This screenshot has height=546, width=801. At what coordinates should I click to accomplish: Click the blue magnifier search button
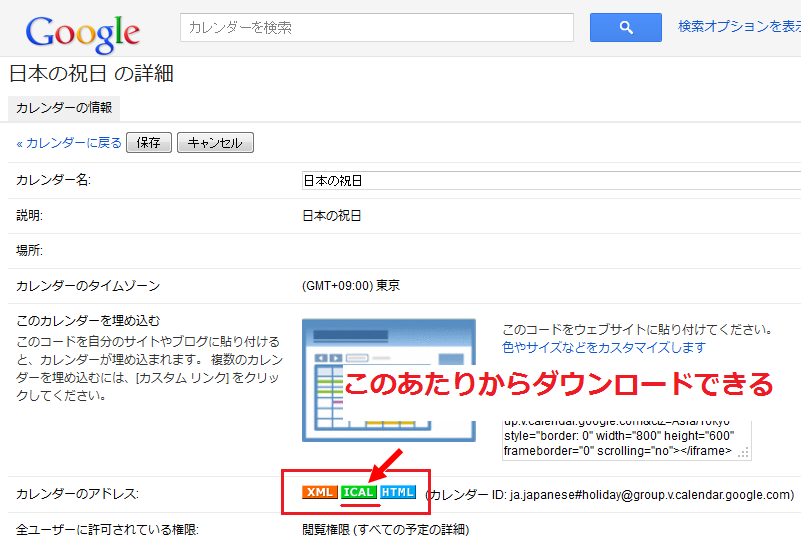click(625, 28)
